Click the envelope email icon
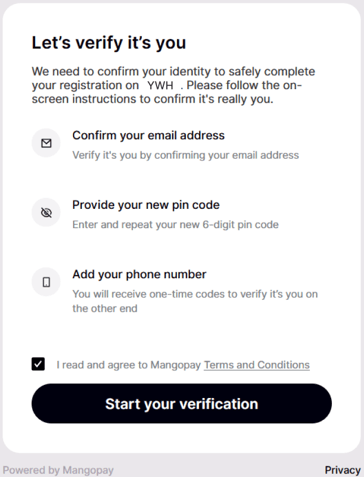 click(46, 143)
